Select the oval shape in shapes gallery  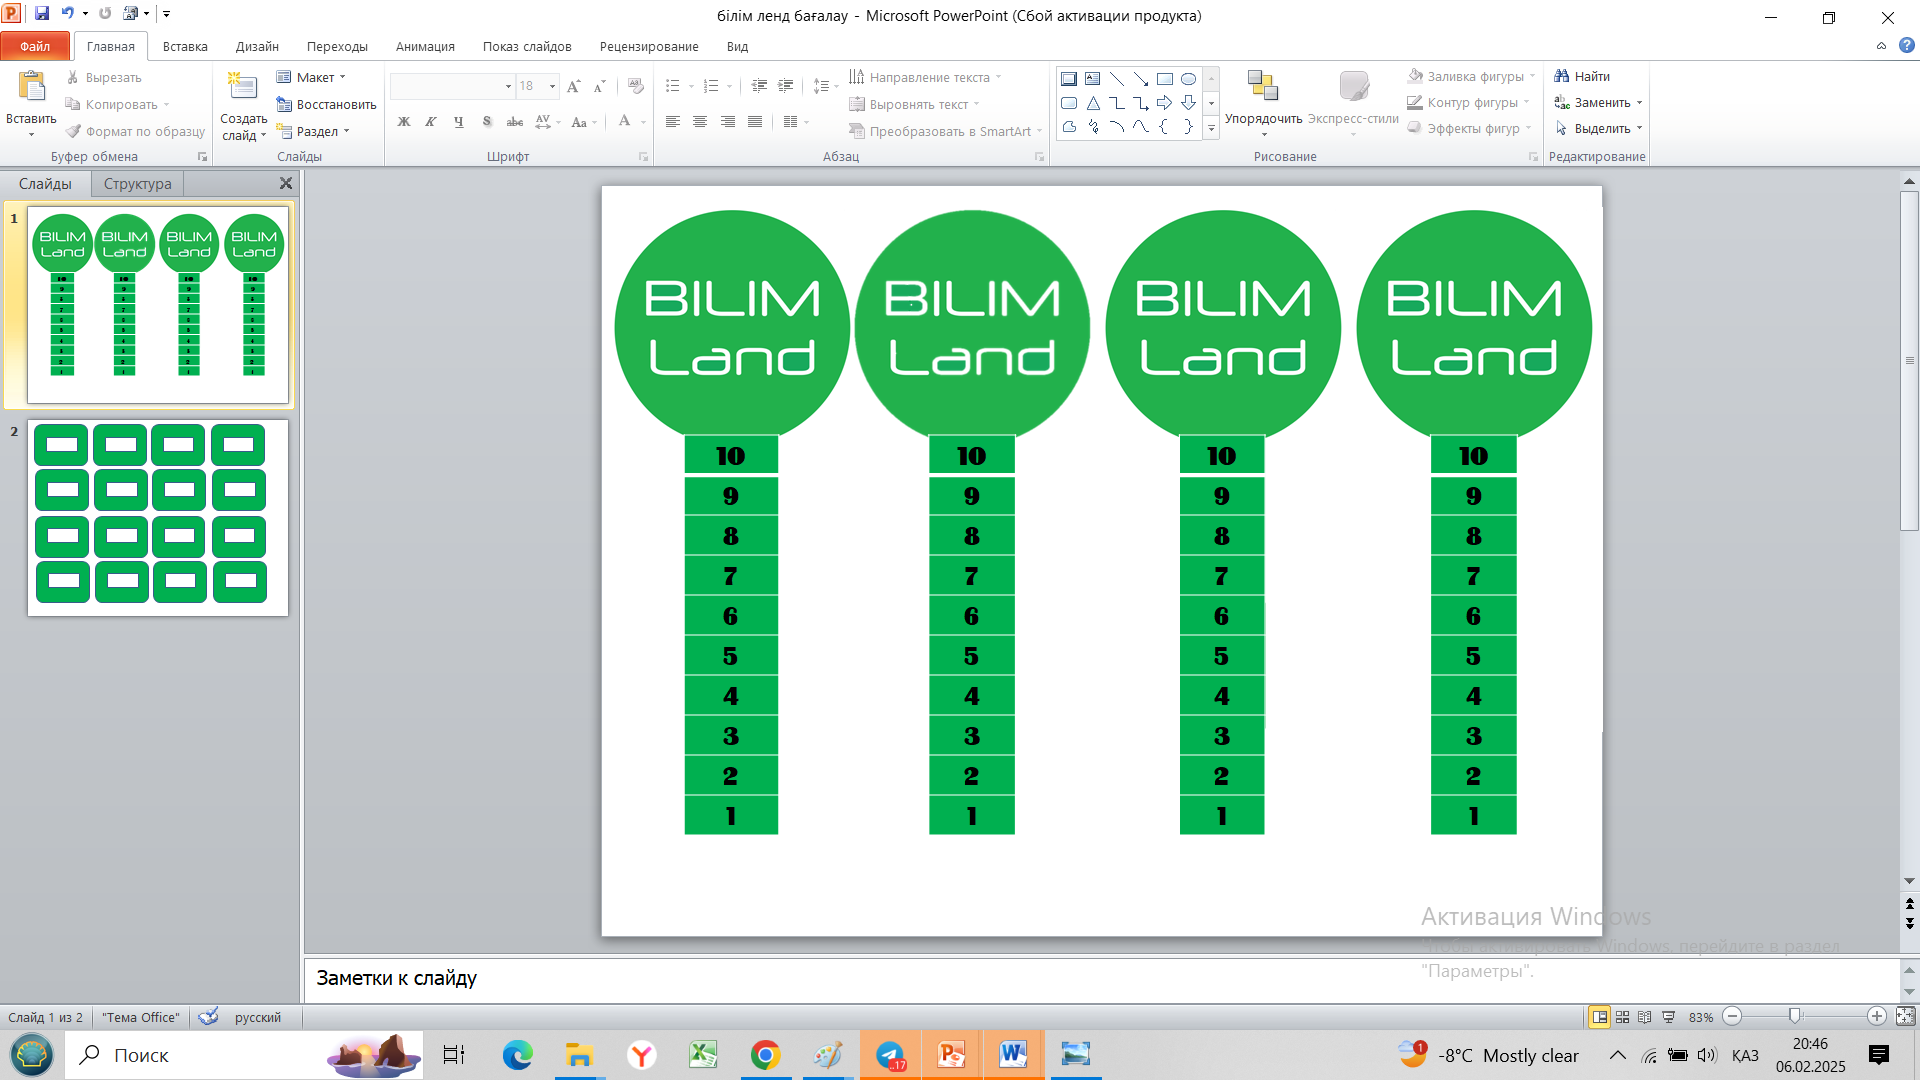(x=1188, y=79)
